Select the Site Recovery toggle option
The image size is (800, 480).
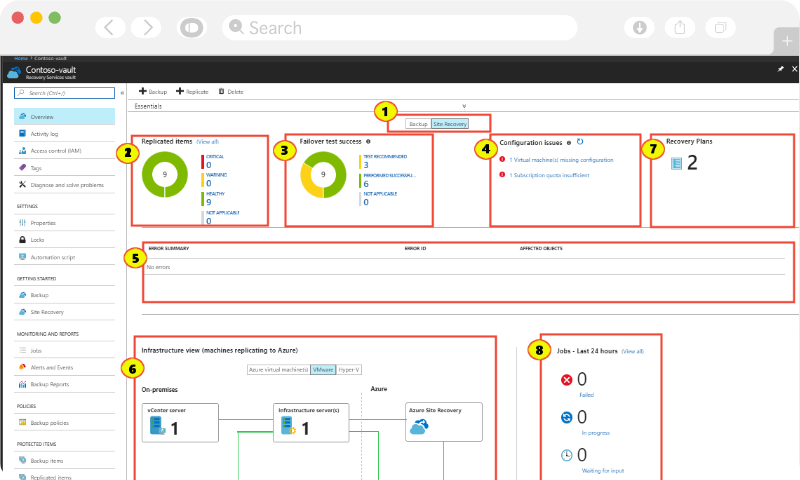(448, 124)
